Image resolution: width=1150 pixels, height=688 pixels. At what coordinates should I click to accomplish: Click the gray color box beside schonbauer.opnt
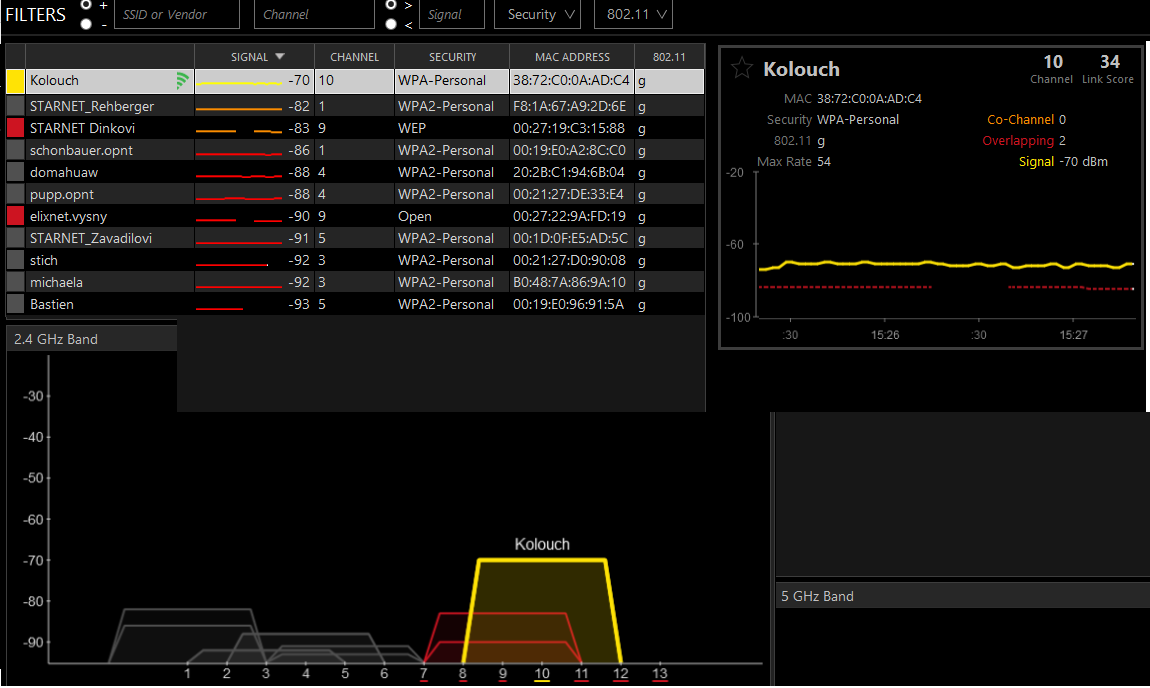click(x=15, y=150)
